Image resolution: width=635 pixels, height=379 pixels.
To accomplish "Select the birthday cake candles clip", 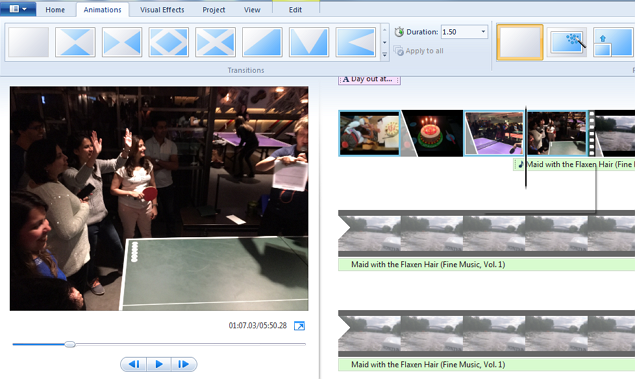I will tap(432, 134).
